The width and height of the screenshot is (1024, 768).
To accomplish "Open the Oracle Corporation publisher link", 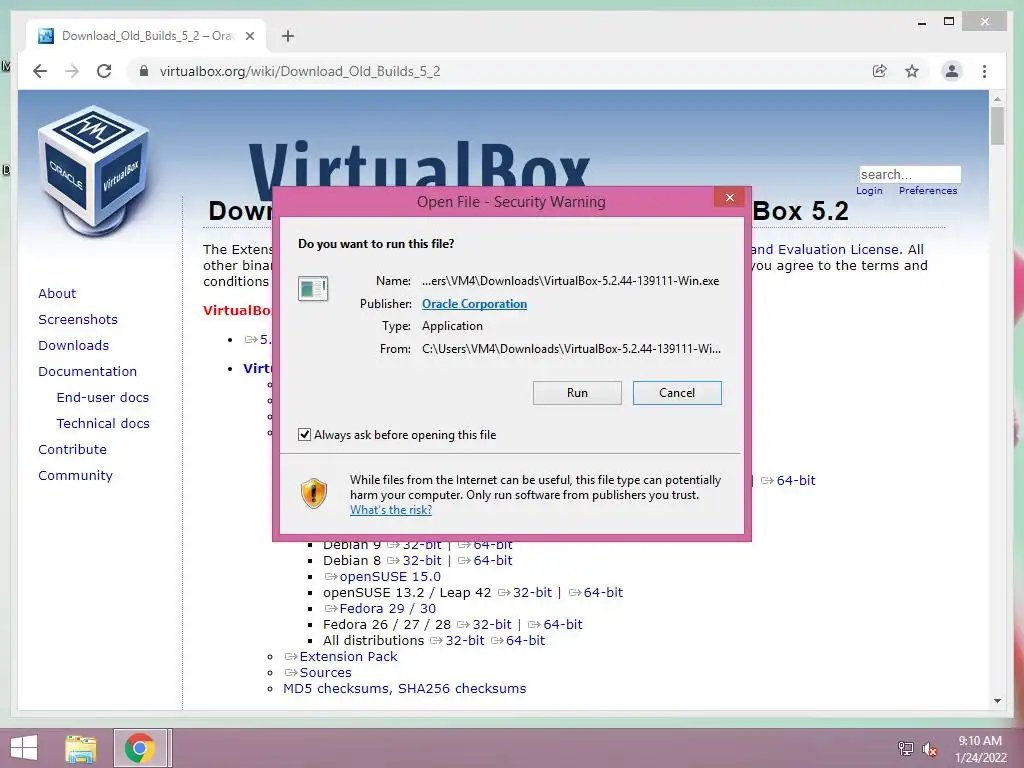I will (x=474, y=304).
